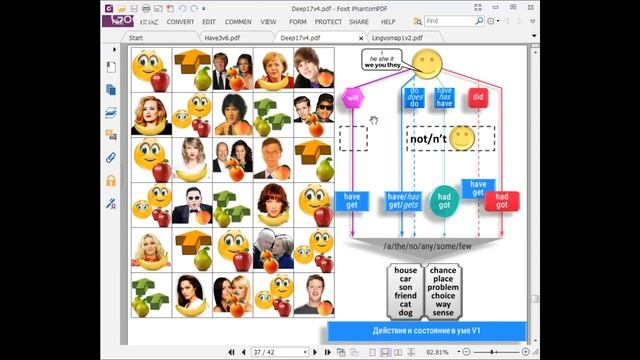This screenshot has width=640, height=360.
Task: Click the red 'did' box in the diagram
Action: (478, 98)
